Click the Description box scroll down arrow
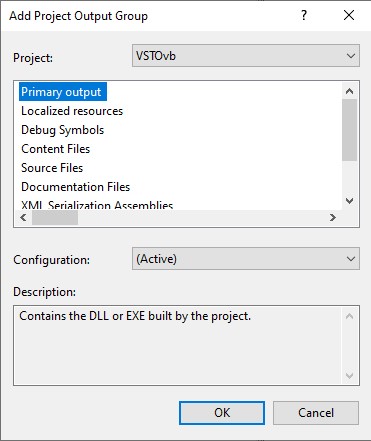371x441 pixels. [349, 376]
